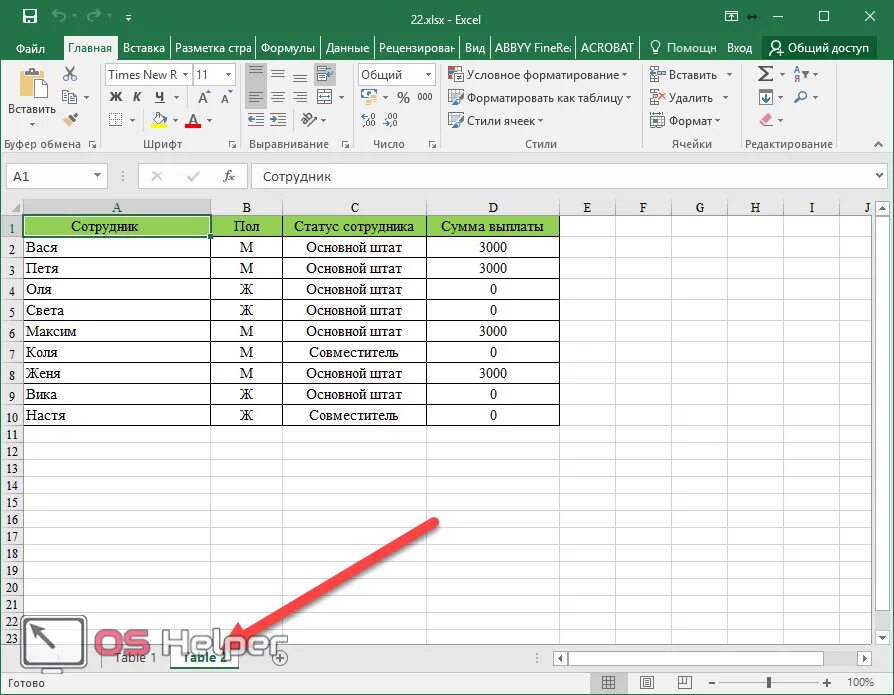Open Условное форматирование dropdown
The height and width of the screenshot is (695, 894).
click(x=537, y=75)
